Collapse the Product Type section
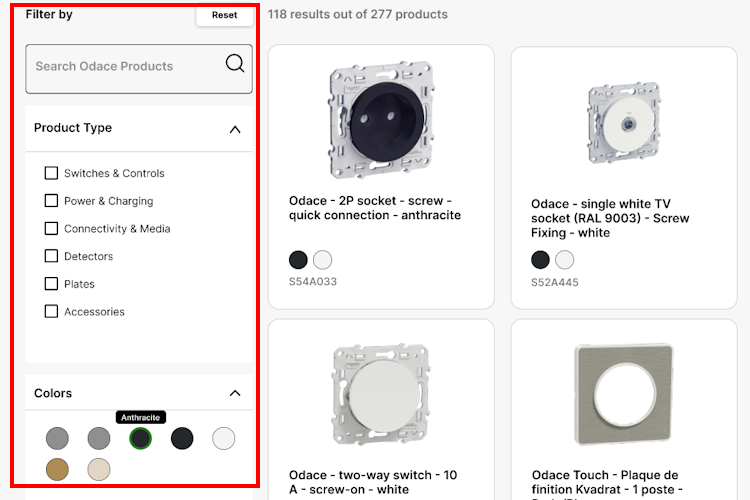Image resolution: width=750 pixels, height=500 pixels. coord(235,129)
